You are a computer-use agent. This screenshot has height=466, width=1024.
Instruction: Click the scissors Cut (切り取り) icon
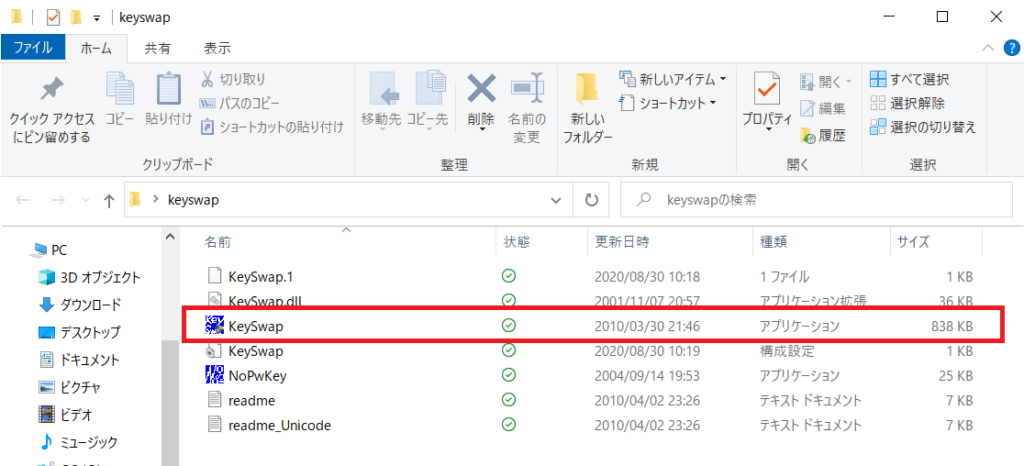[x=206, y=80]
